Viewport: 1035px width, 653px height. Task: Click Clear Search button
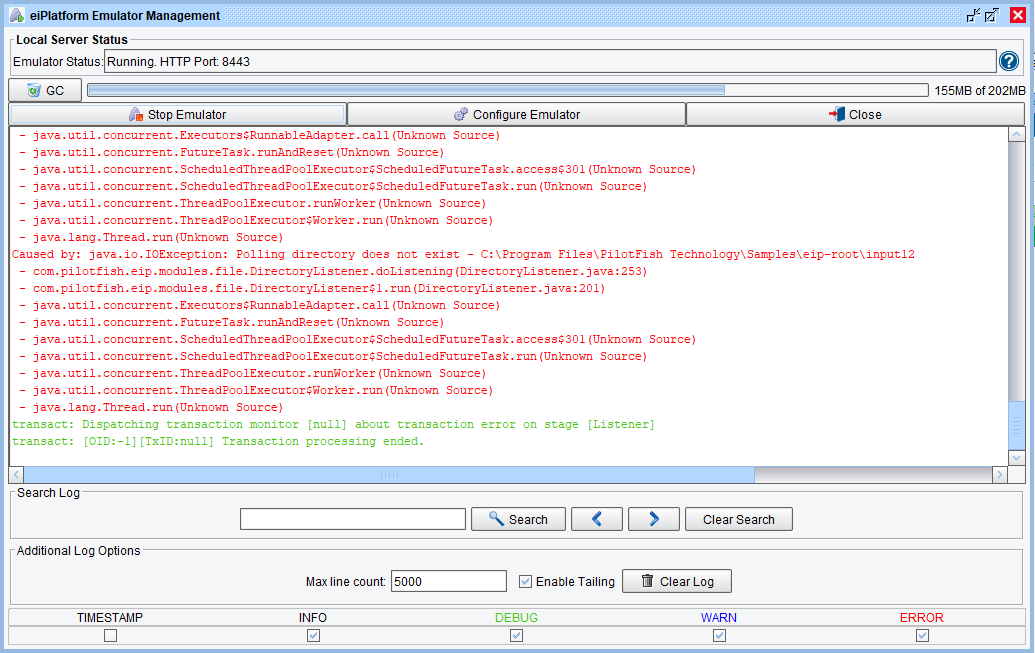(739, 519)
